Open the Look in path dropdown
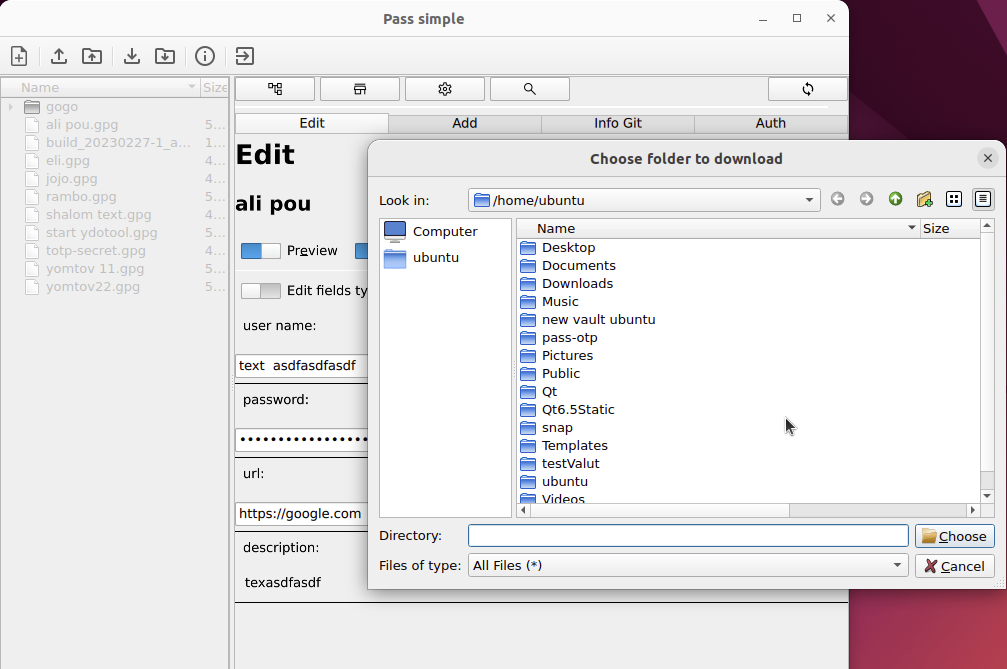This screenshot has height=669, width=1007. click(x=809, y=200)
